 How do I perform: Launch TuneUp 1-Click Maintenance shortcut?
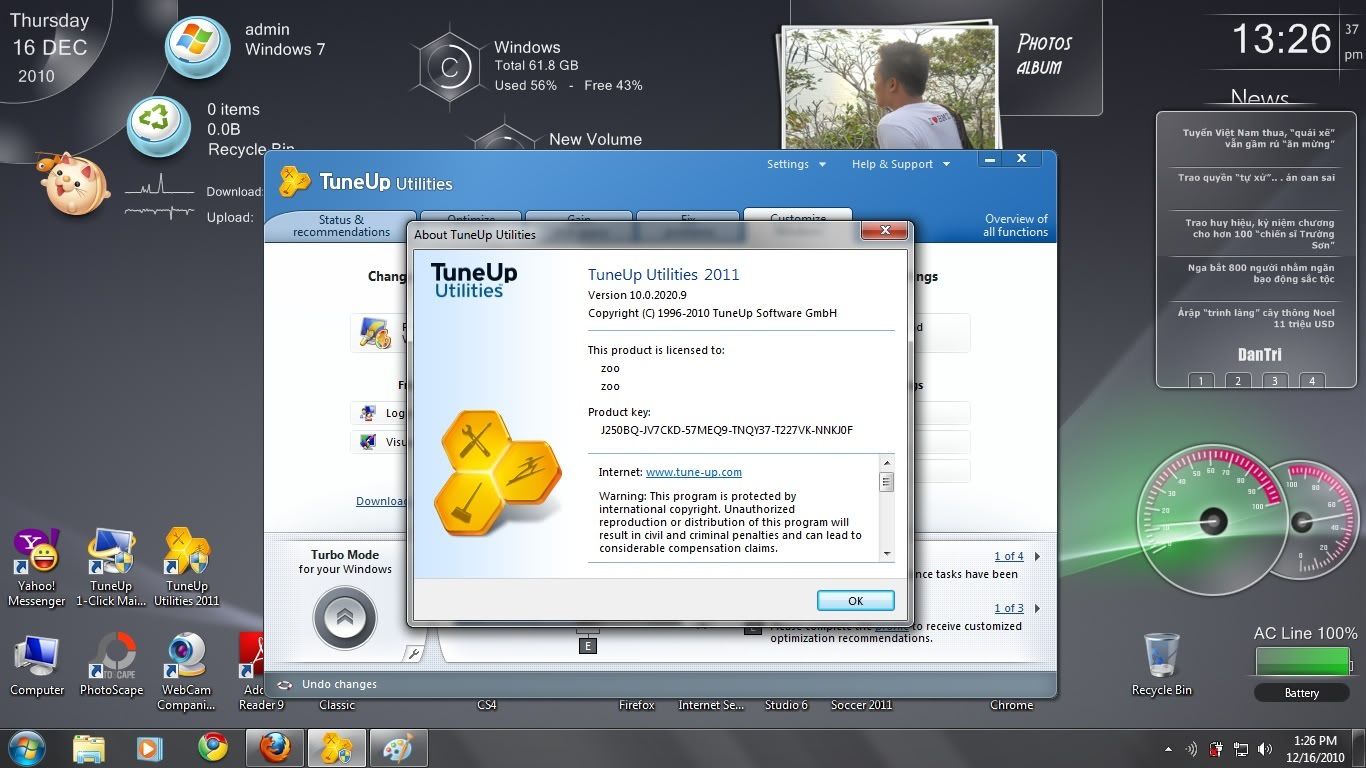click(x=111, y=567)
